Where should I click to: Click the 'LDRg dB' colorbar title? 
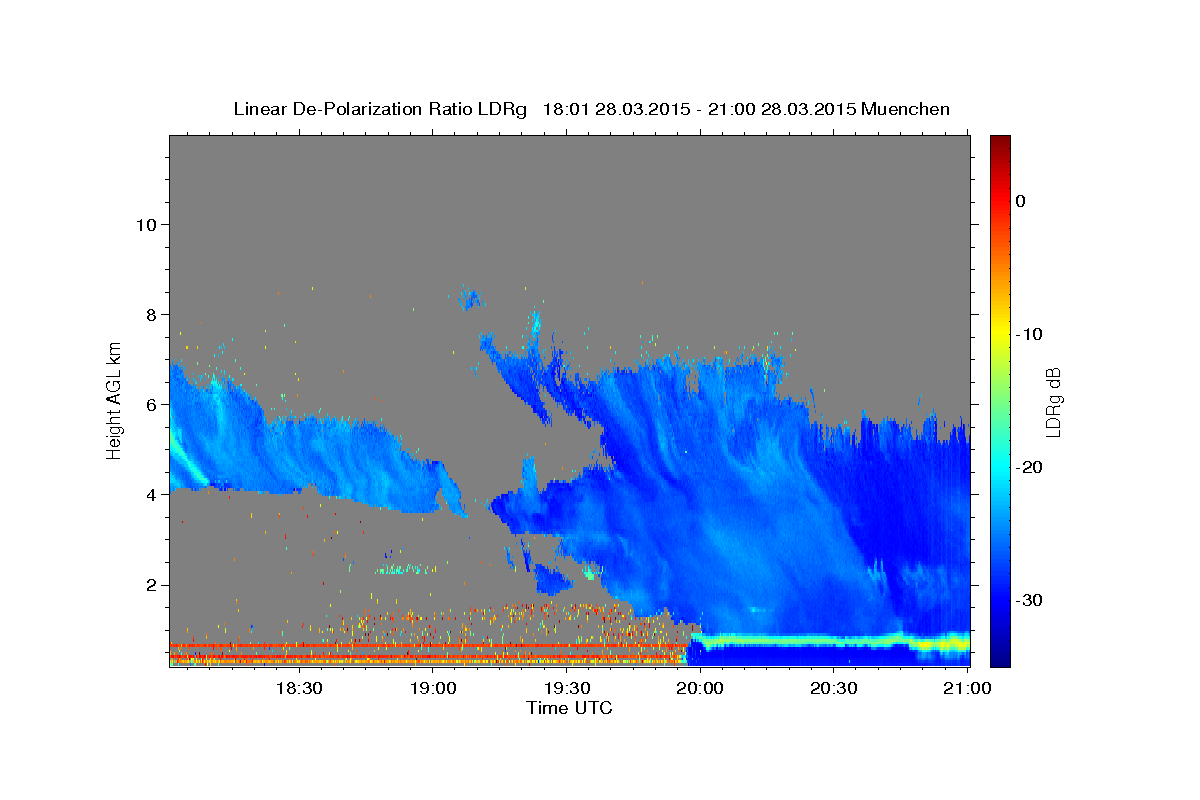click(1052, 401)
